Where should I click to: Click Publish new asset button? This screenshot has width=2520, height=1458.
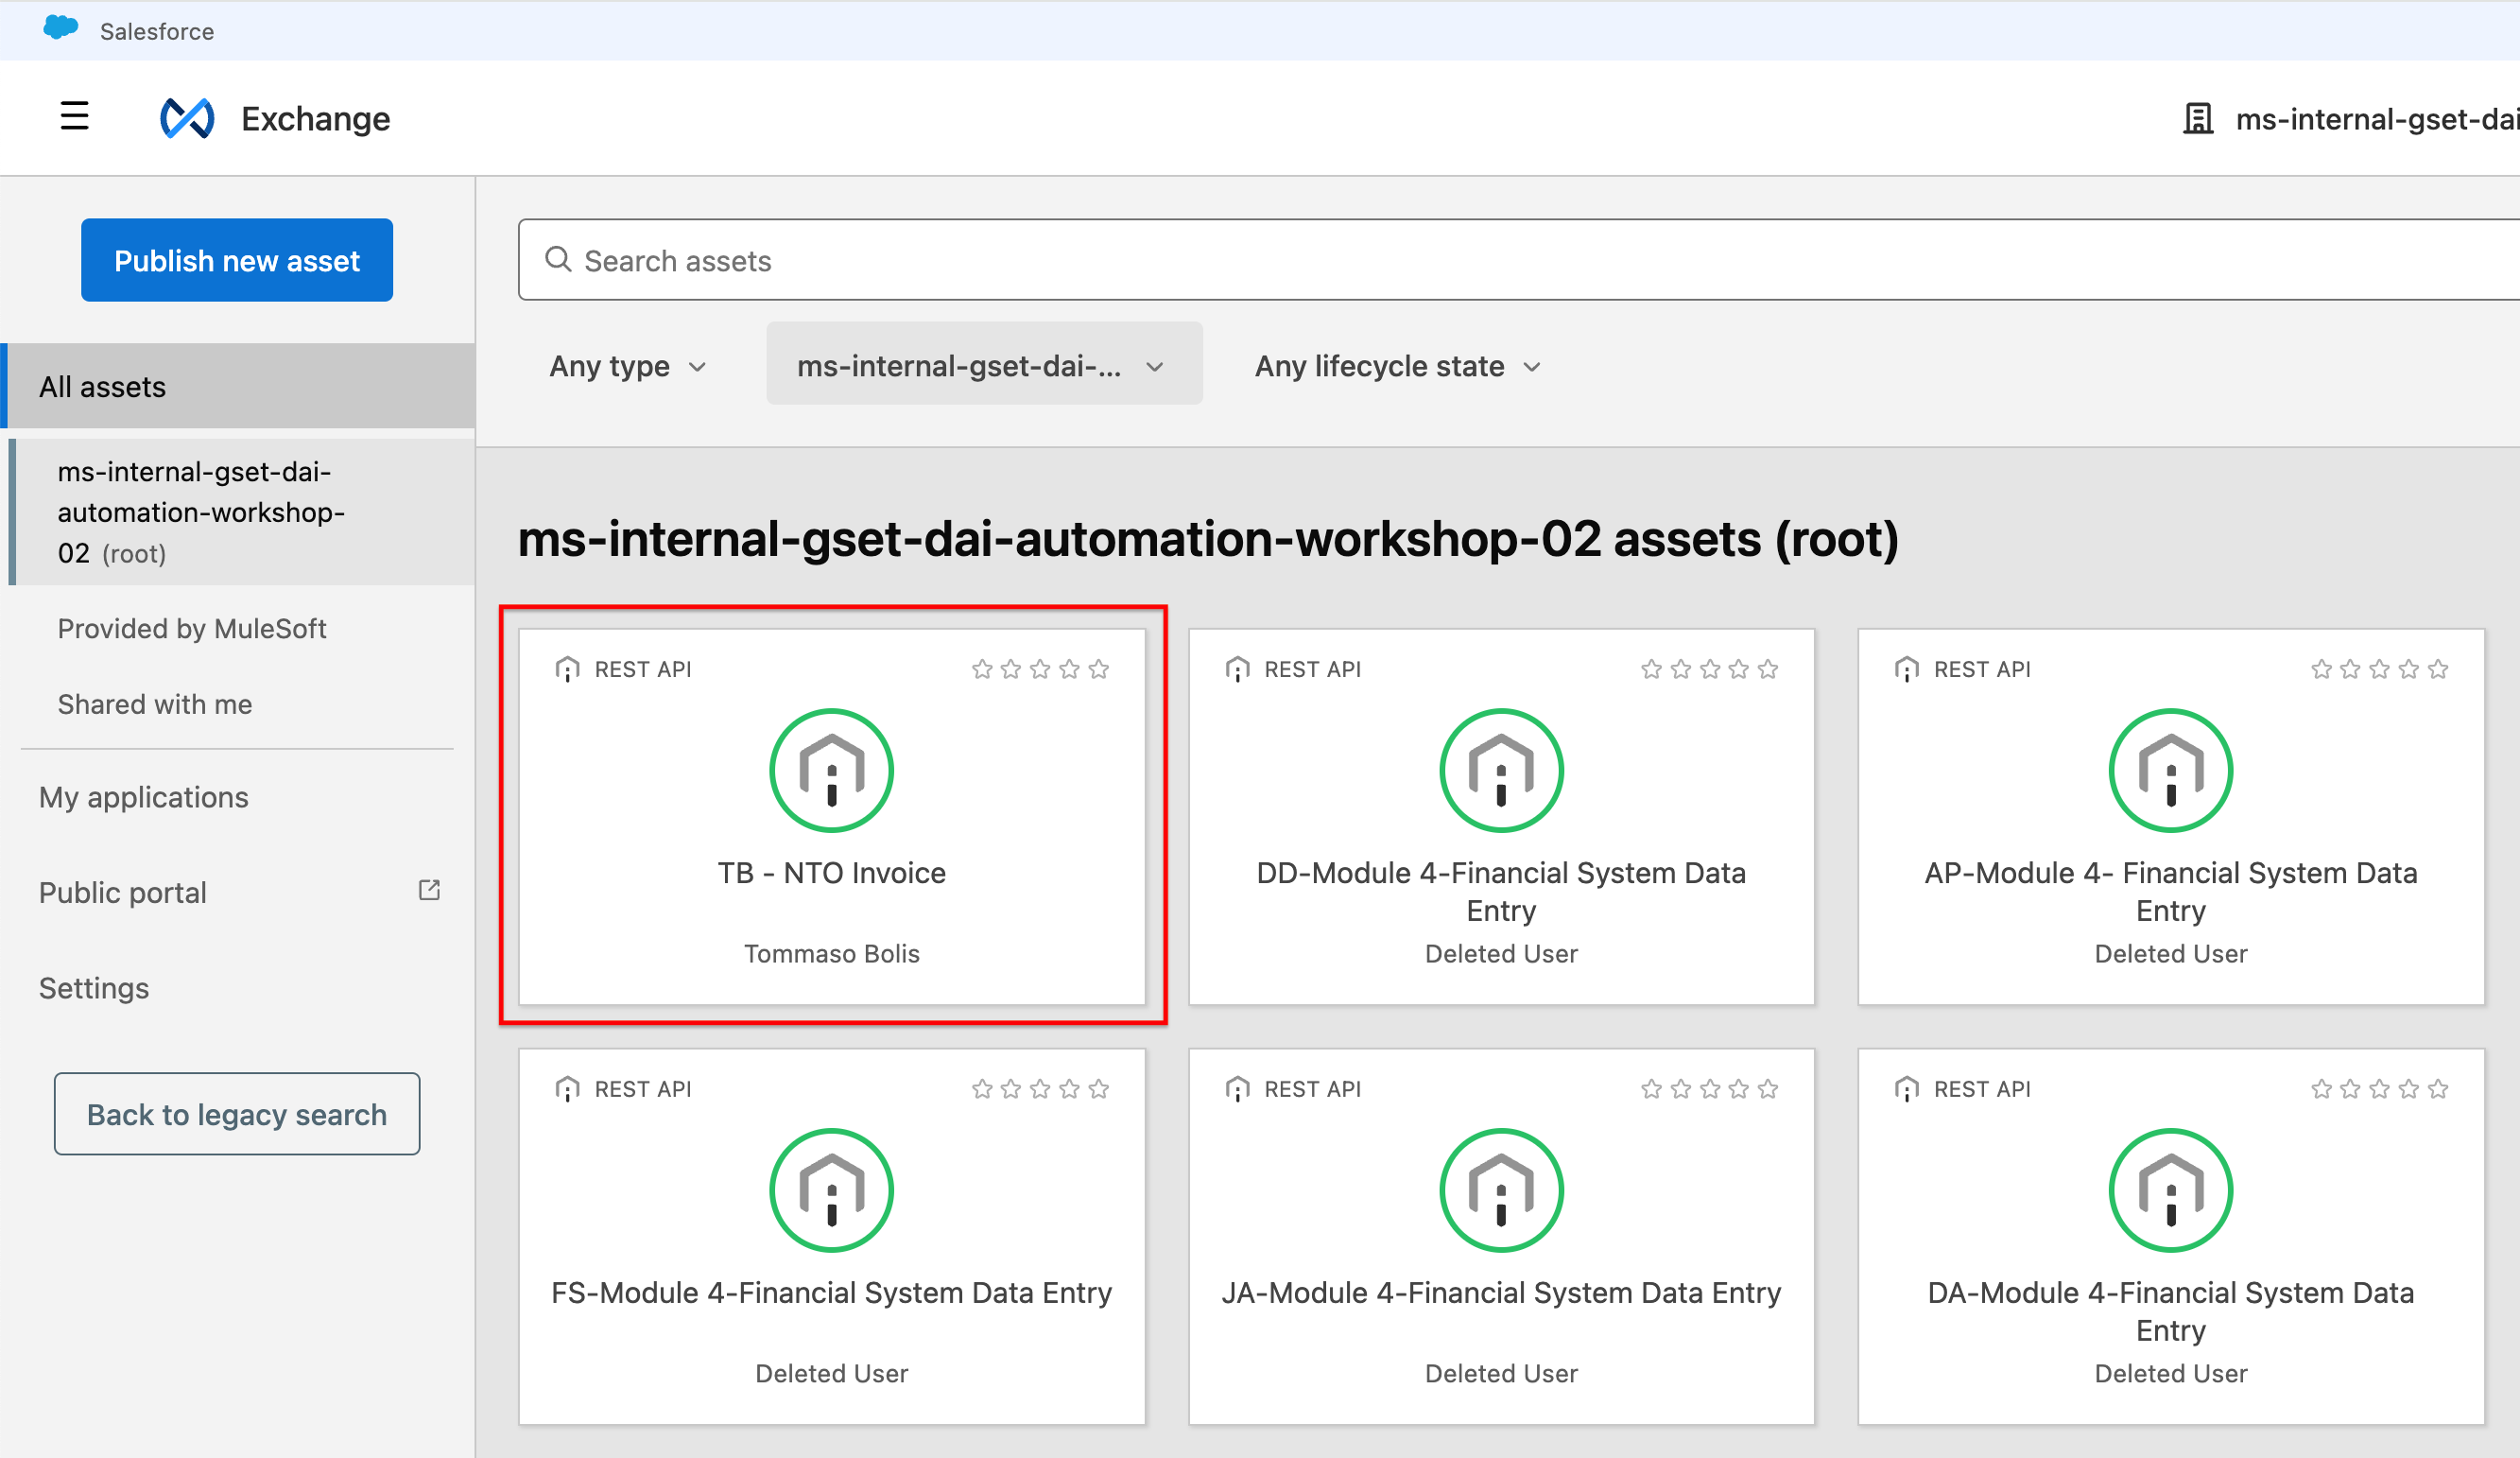(x=237, y=260)
